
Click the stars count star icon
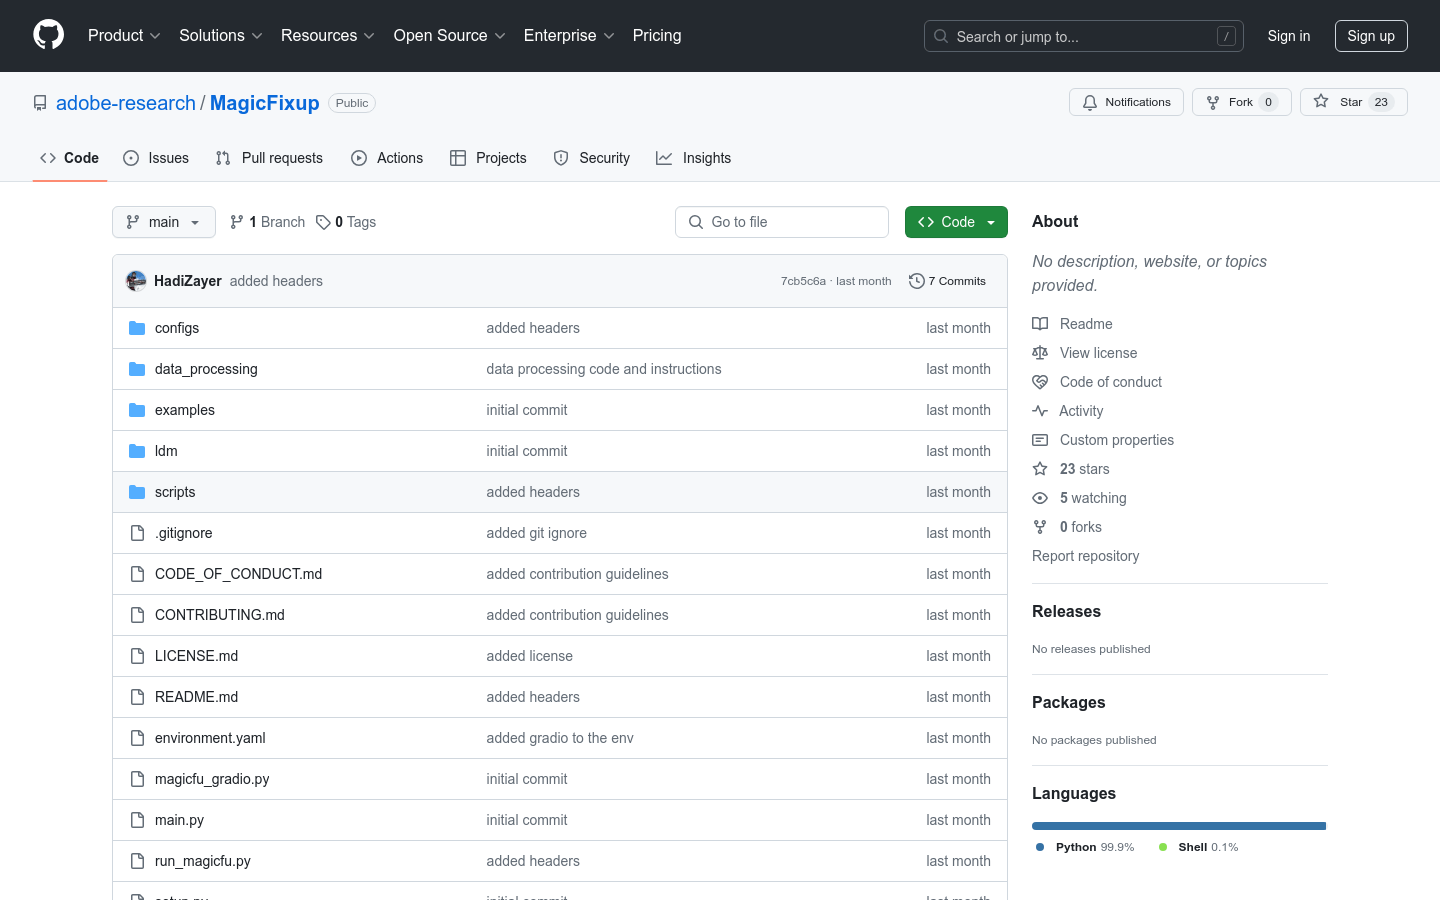click(1040, 469)
